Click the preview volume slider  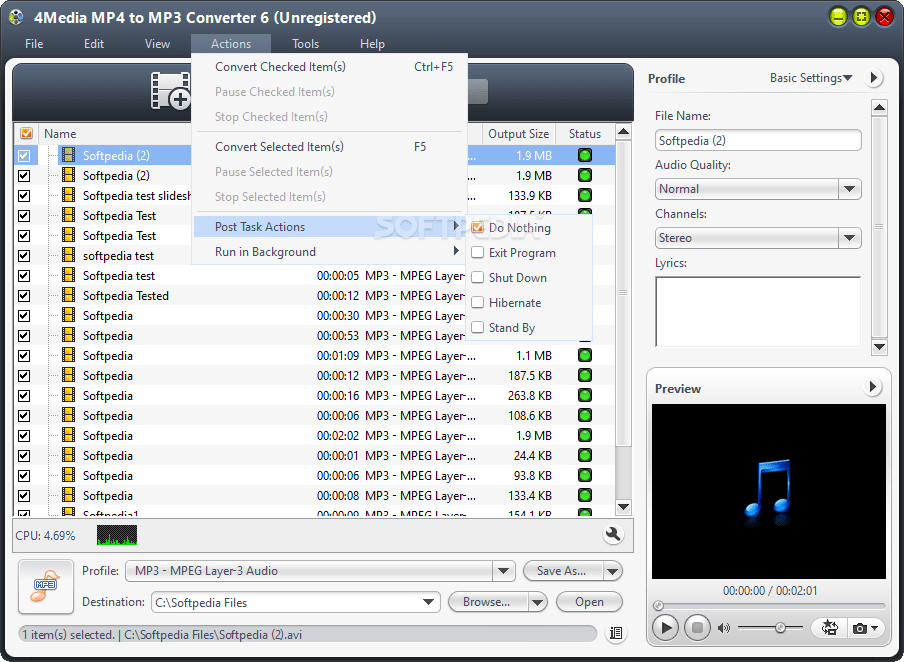[770, 627]
